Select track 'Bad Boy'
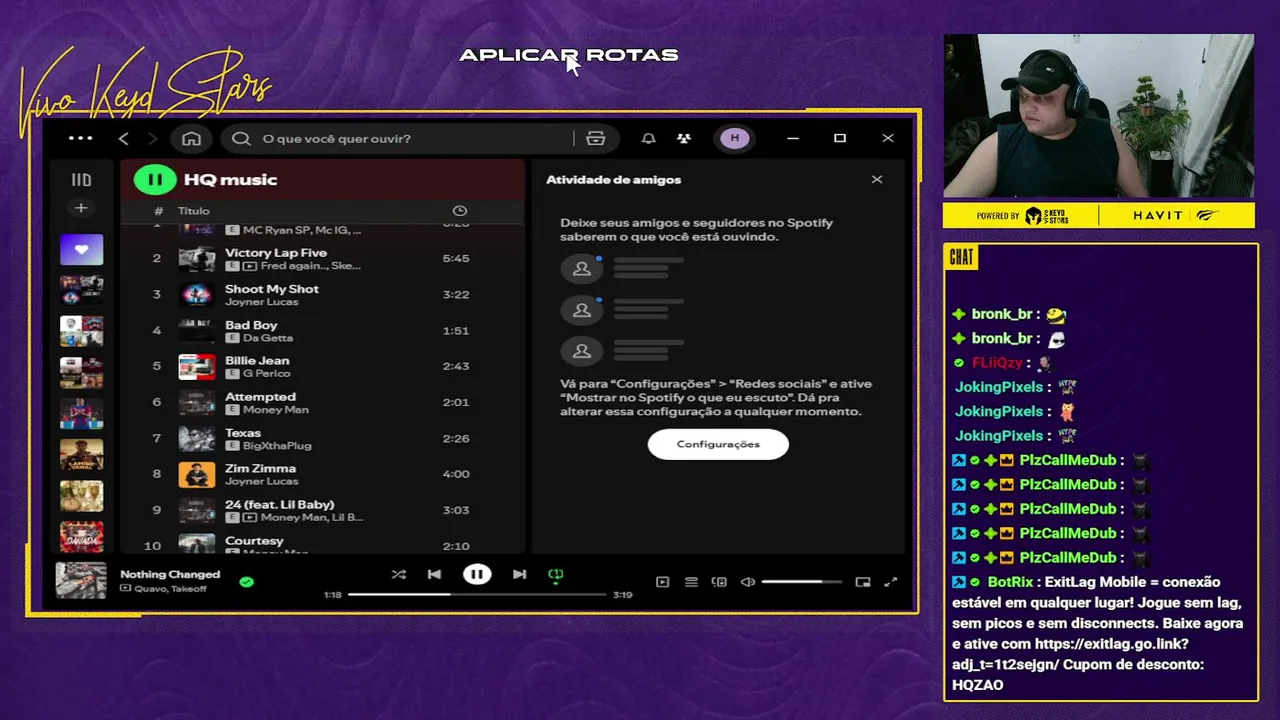Screen dimensions: 1280x720 pyautogui.click(x=251, y=325)
